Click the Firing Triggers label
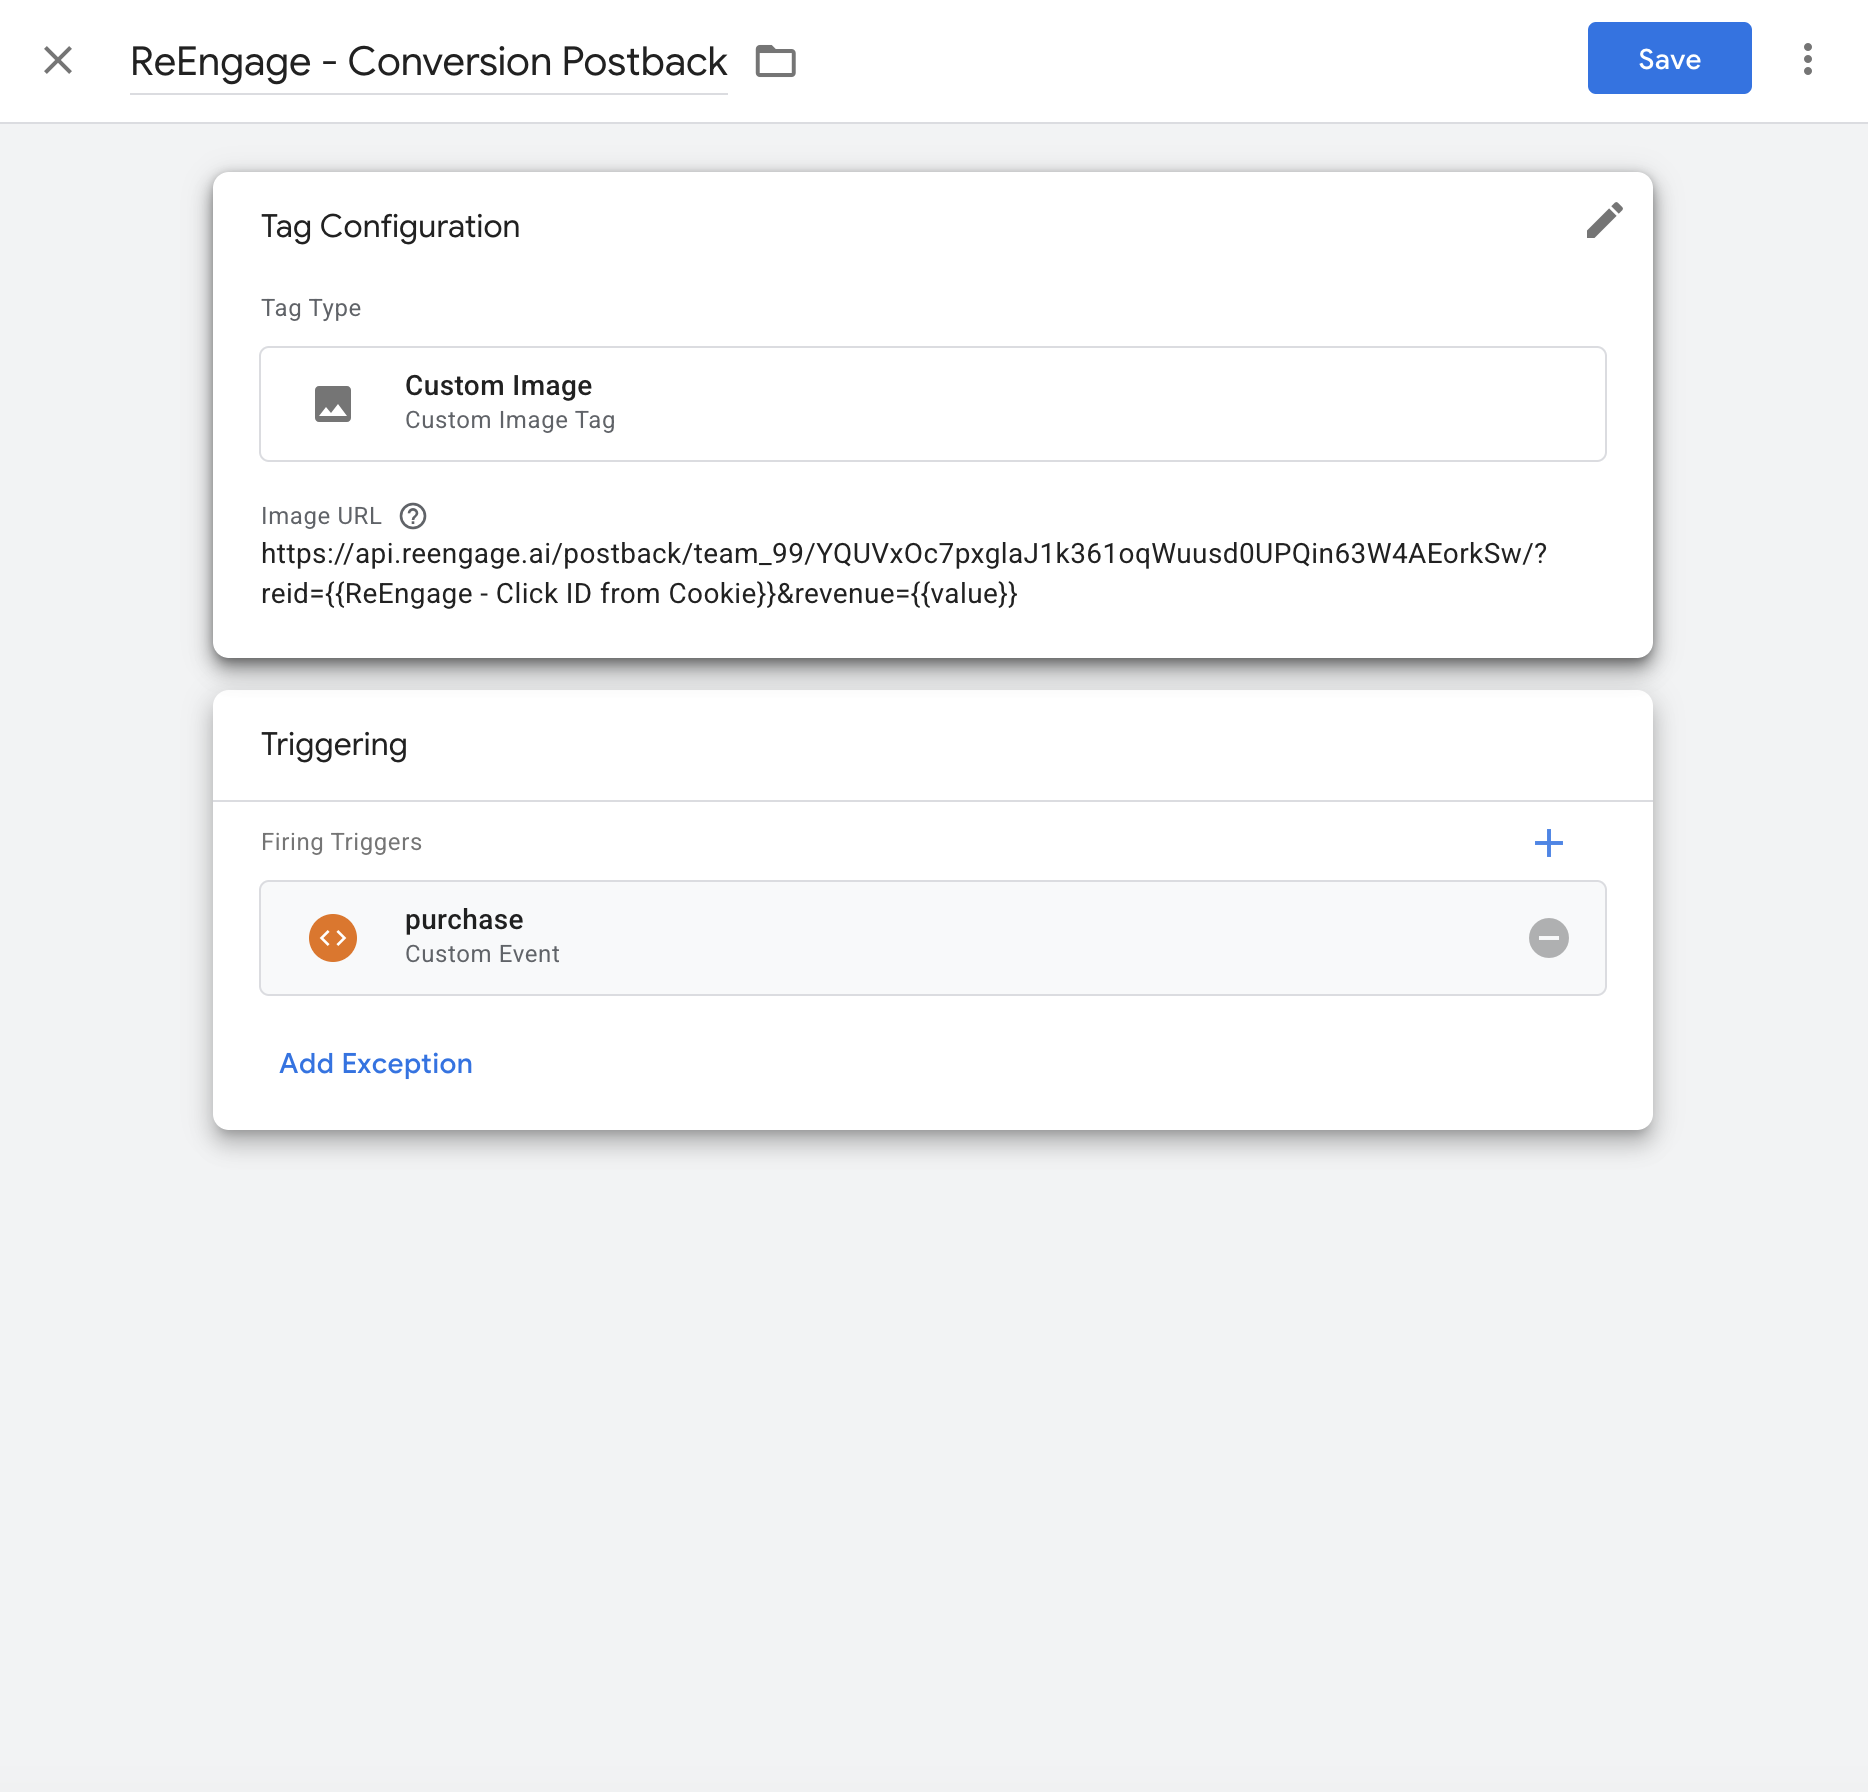 tap(341, 842)
